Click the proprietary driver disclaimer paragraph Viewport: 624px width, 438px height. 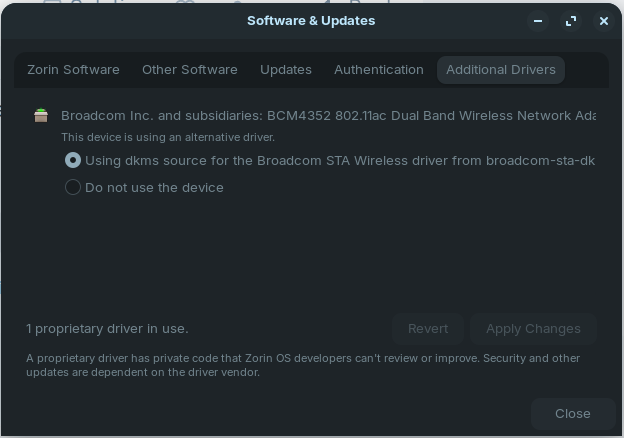[x=302, y=365]
